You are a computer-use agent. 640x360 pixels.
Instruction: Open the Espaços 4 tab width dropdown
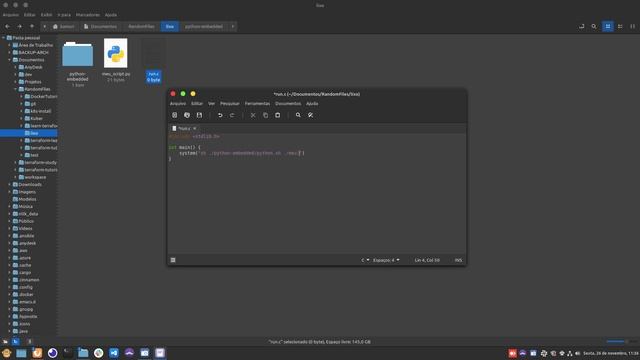click(386, 260)
